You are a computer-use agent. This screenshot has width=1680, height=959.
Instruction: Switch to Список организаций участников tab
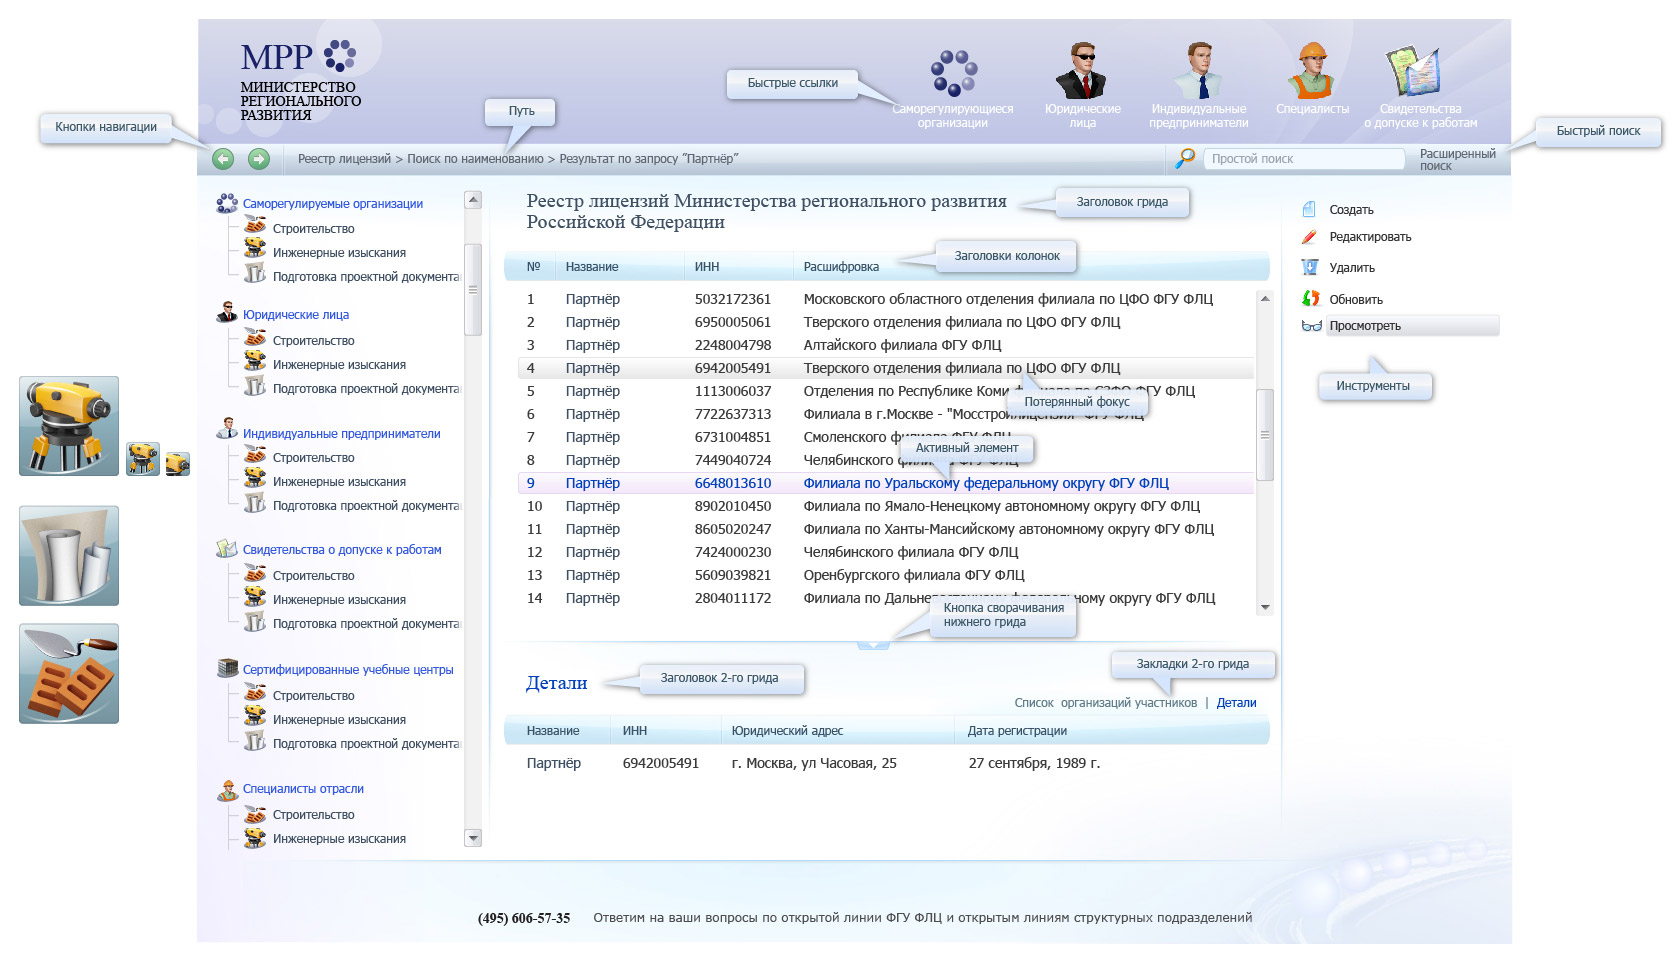(x=1105, y=703)
